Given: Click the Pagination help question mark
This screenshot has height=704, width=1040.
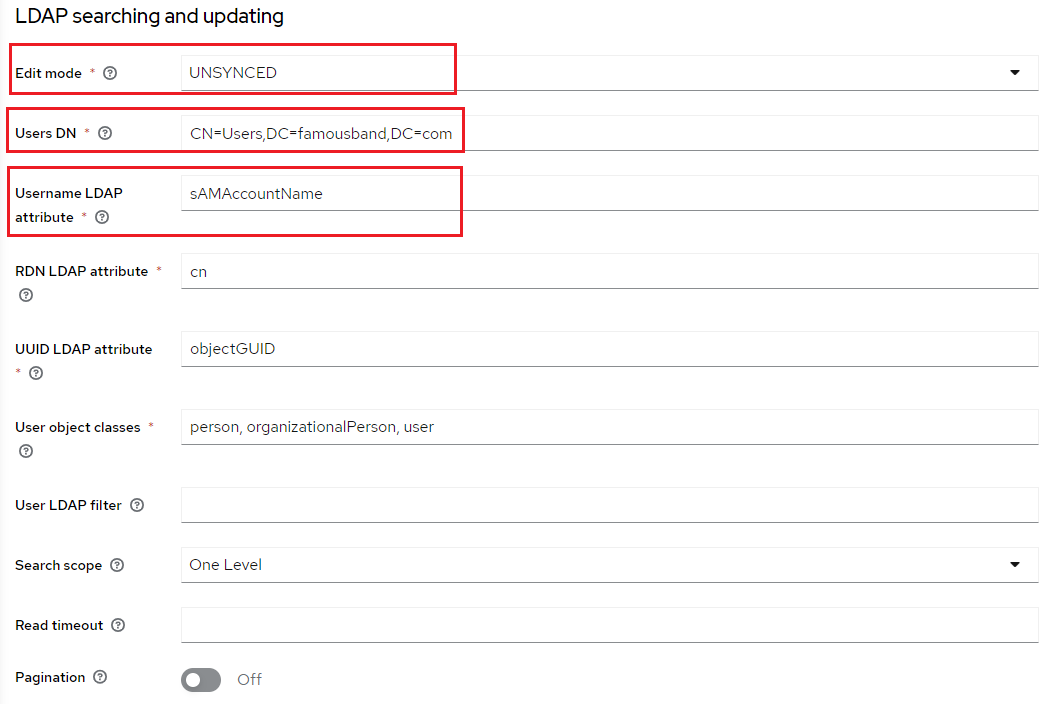Looking at the screenshot, I should coord(99,677).
